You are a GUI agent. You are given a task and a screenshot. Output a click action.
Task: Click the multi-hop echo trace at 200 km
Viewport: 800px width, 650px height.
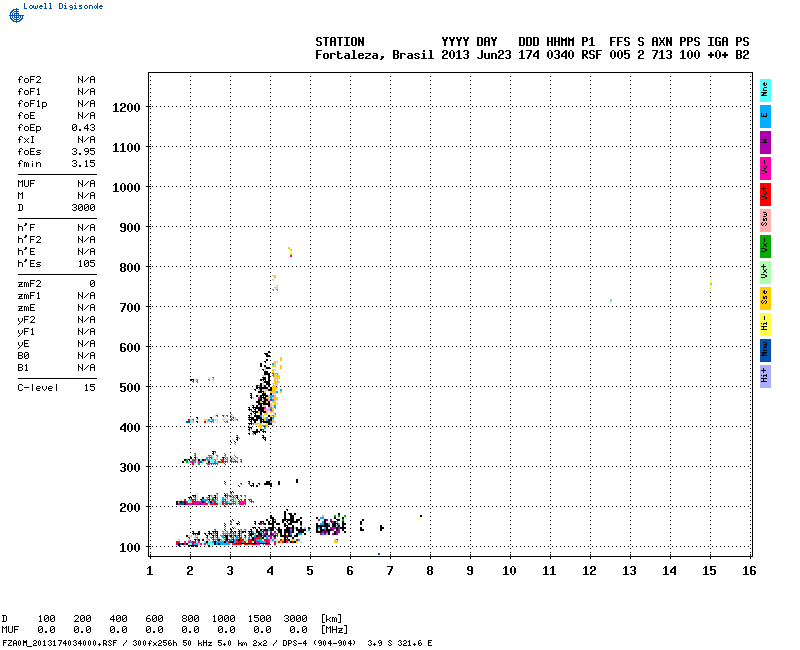click(x=214, y=499)
